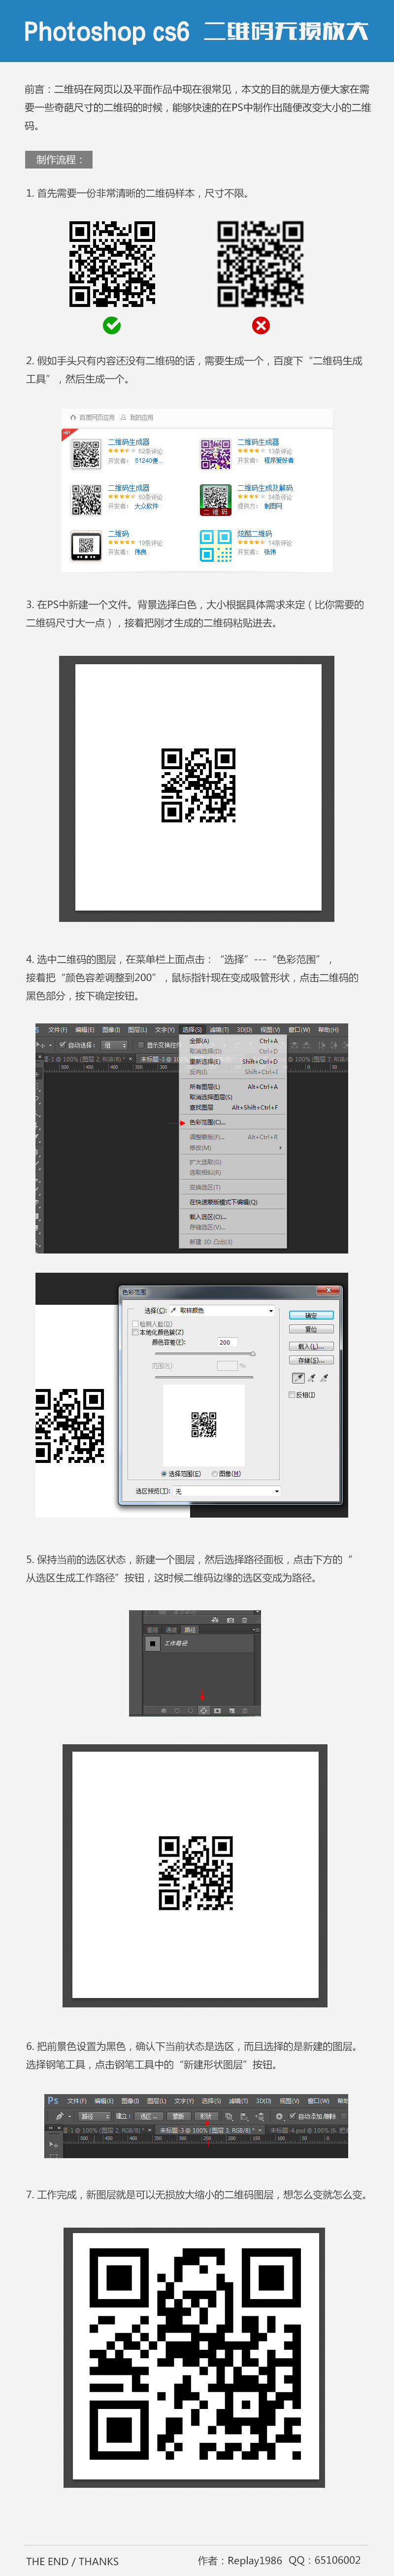
Task: Open the 选择(S) menu in first Photoshop menubar
Action: (193, 1029)
